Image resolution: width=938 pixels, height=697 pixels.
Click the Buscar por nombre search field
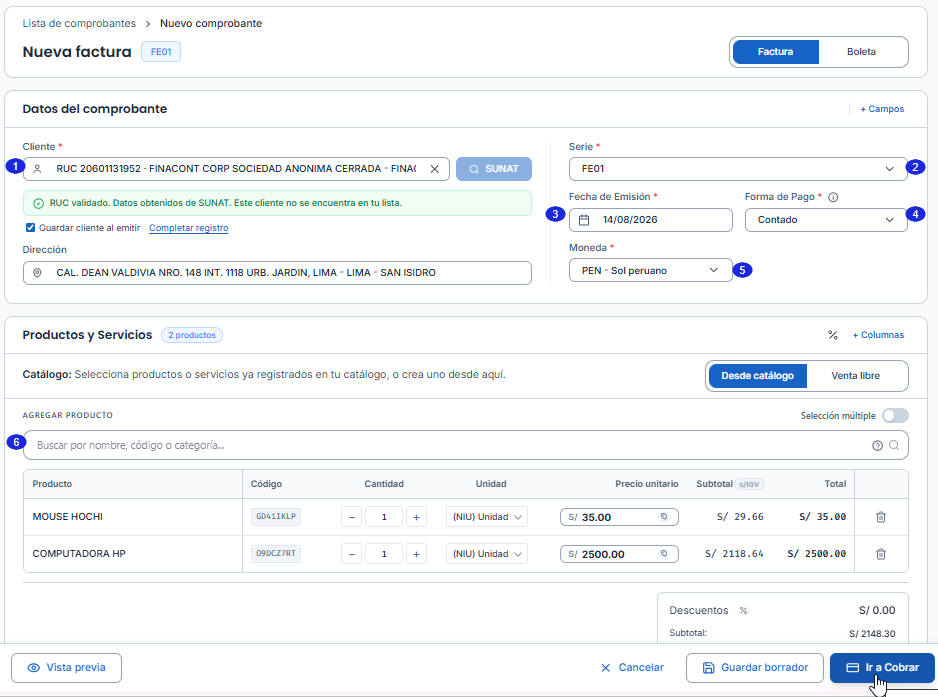[x=465, y=445]
